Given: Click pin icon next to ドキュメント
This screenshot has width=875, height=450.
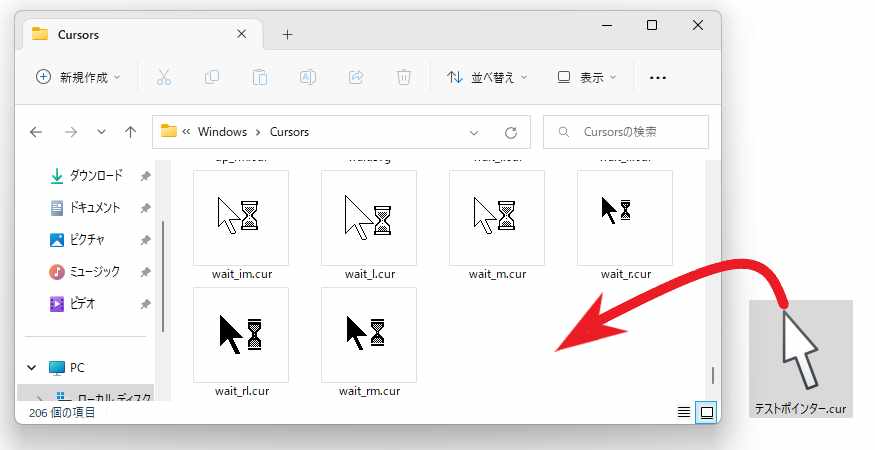Looking at the screenshot, I should point(145,208).
